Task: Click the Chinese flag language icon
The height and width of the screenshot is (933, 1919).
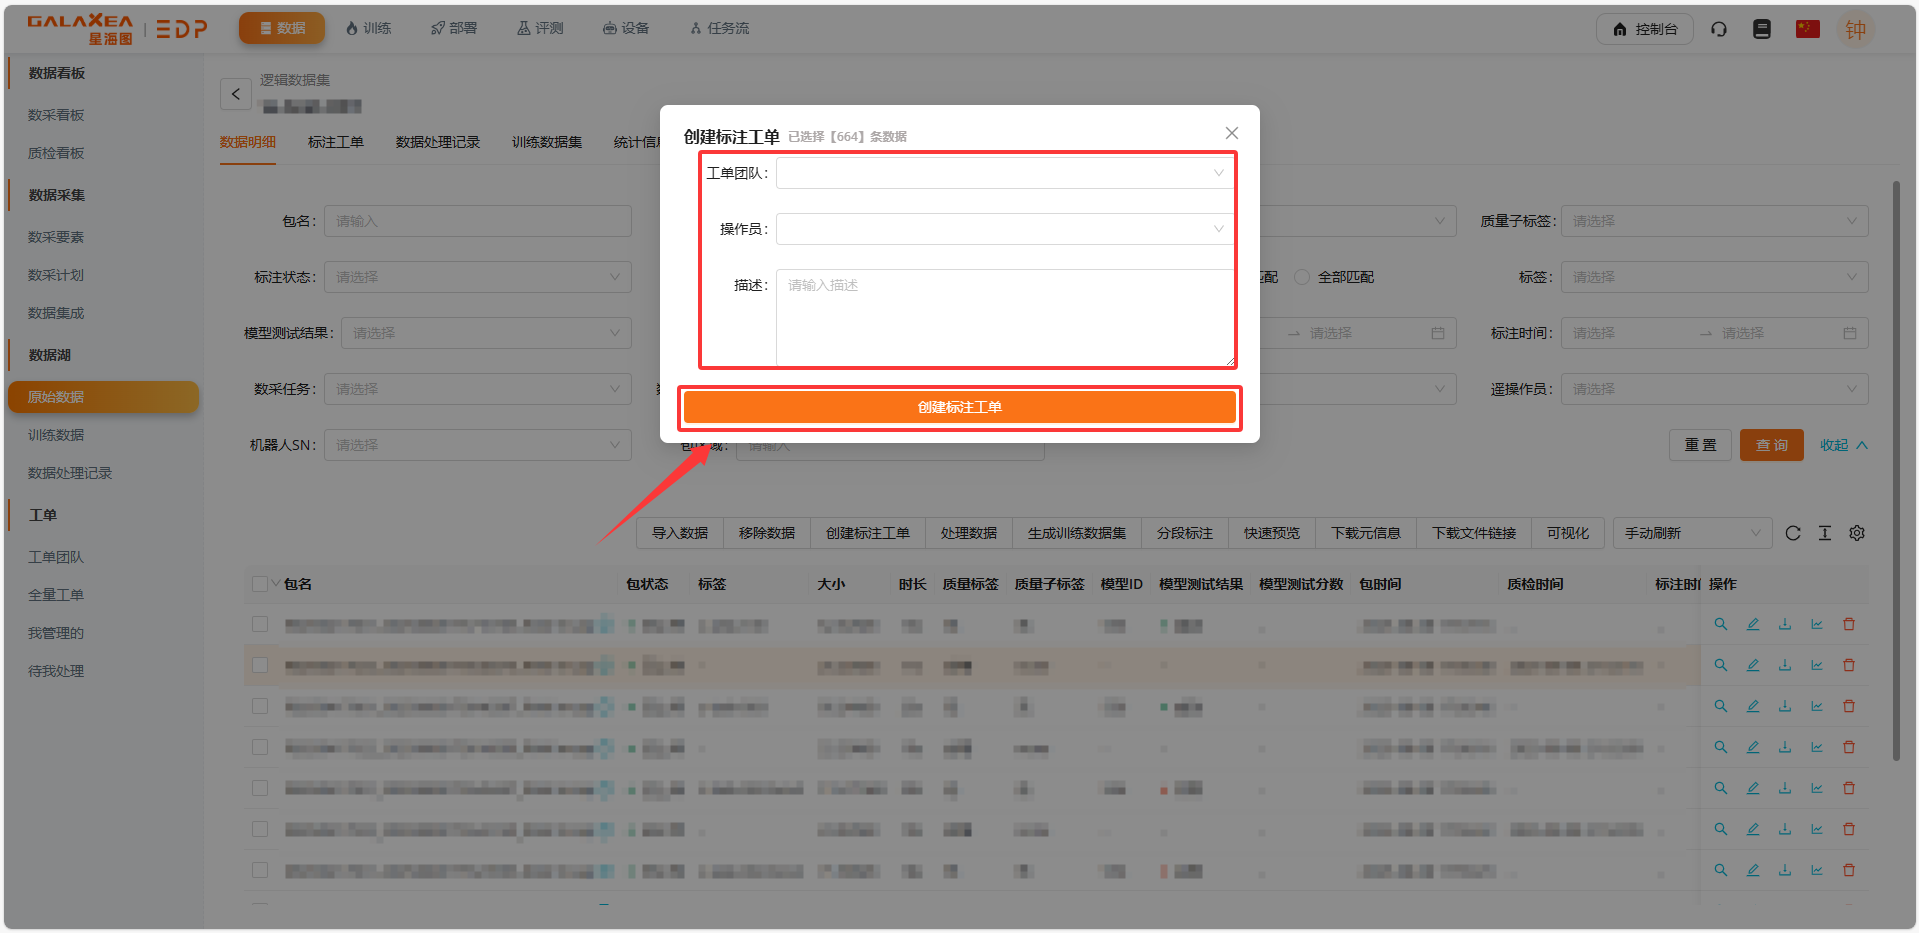Action: pos(1807,29)
